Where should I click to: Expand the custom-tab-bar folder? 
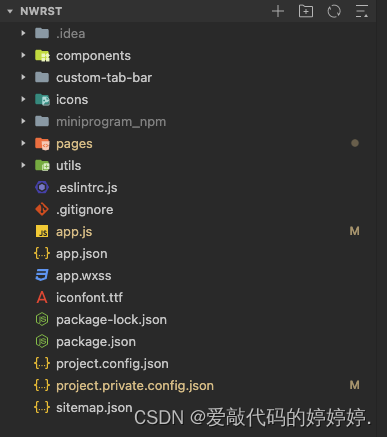(x=23, y=77)
